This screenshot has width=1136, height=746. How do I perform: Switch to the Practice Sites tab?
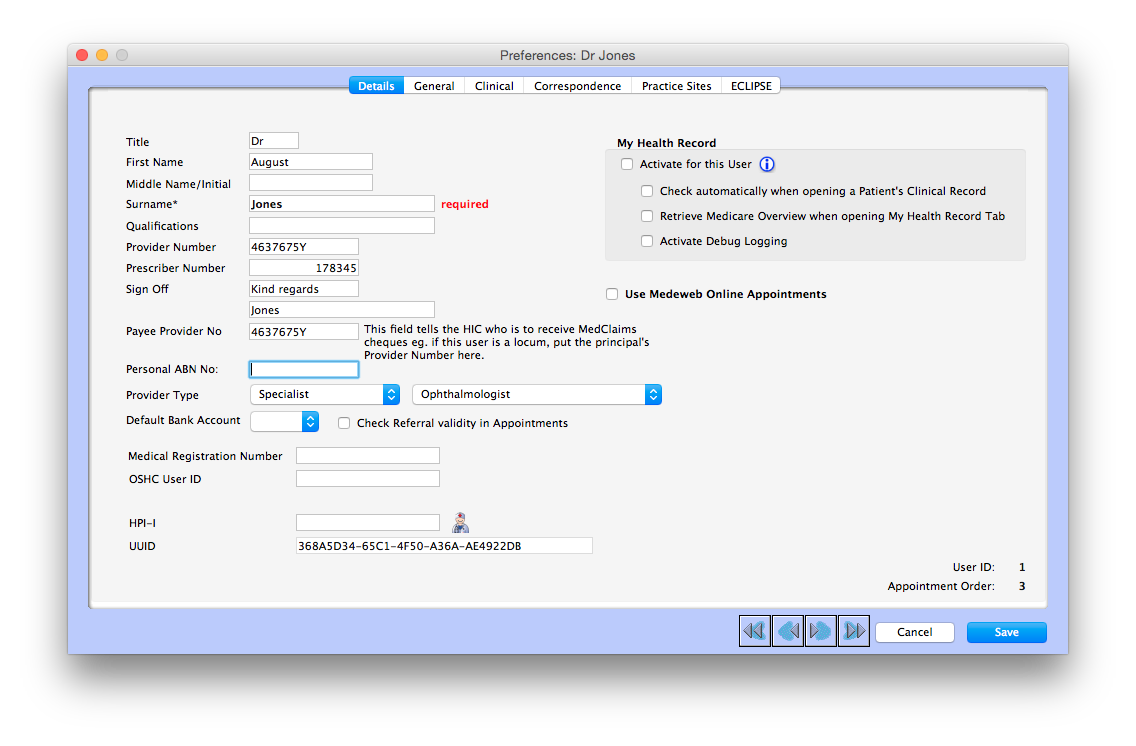[676, 85]
